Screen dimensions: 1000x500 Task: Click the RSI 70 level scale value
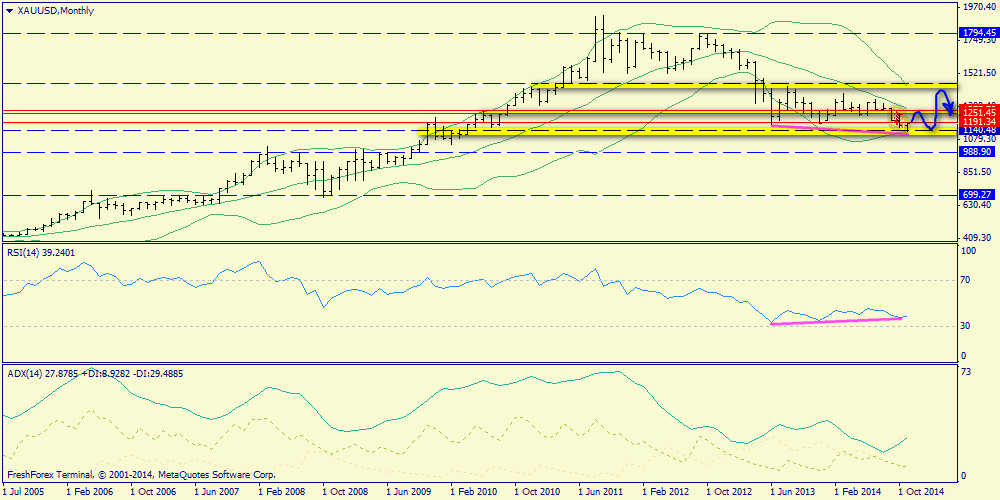pyautogui.click(x=967, y=282)
